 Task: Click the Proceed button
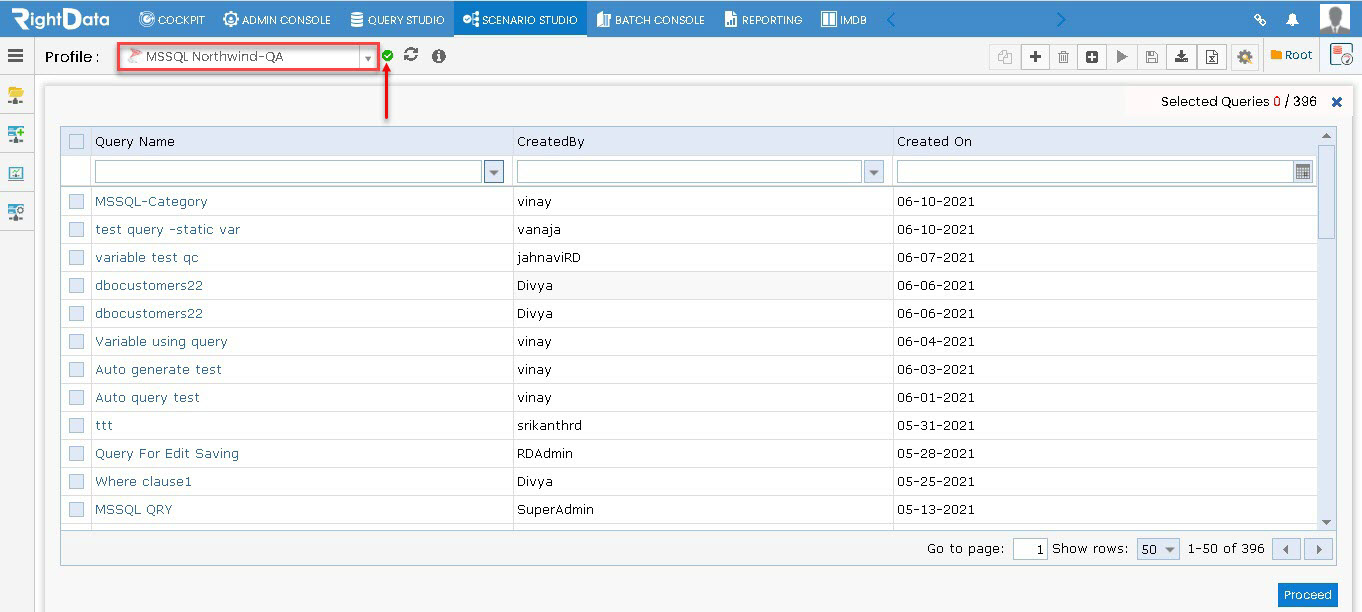pyautogui.click(x=1308, y=595)
